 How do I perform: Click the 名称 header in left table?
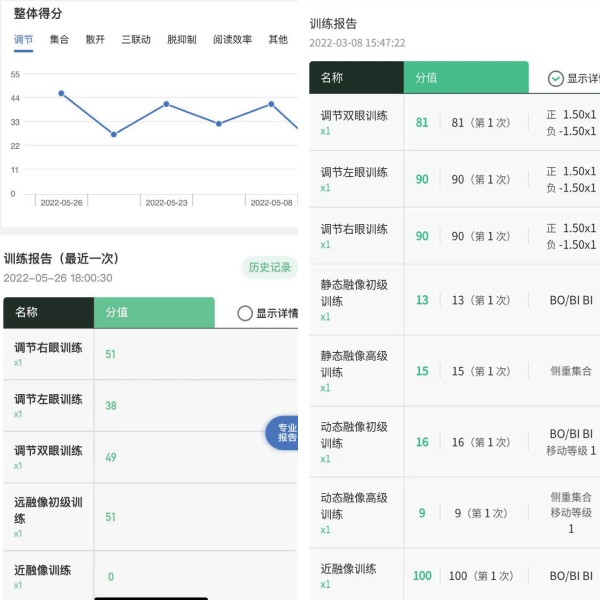[x=49, y=313]
